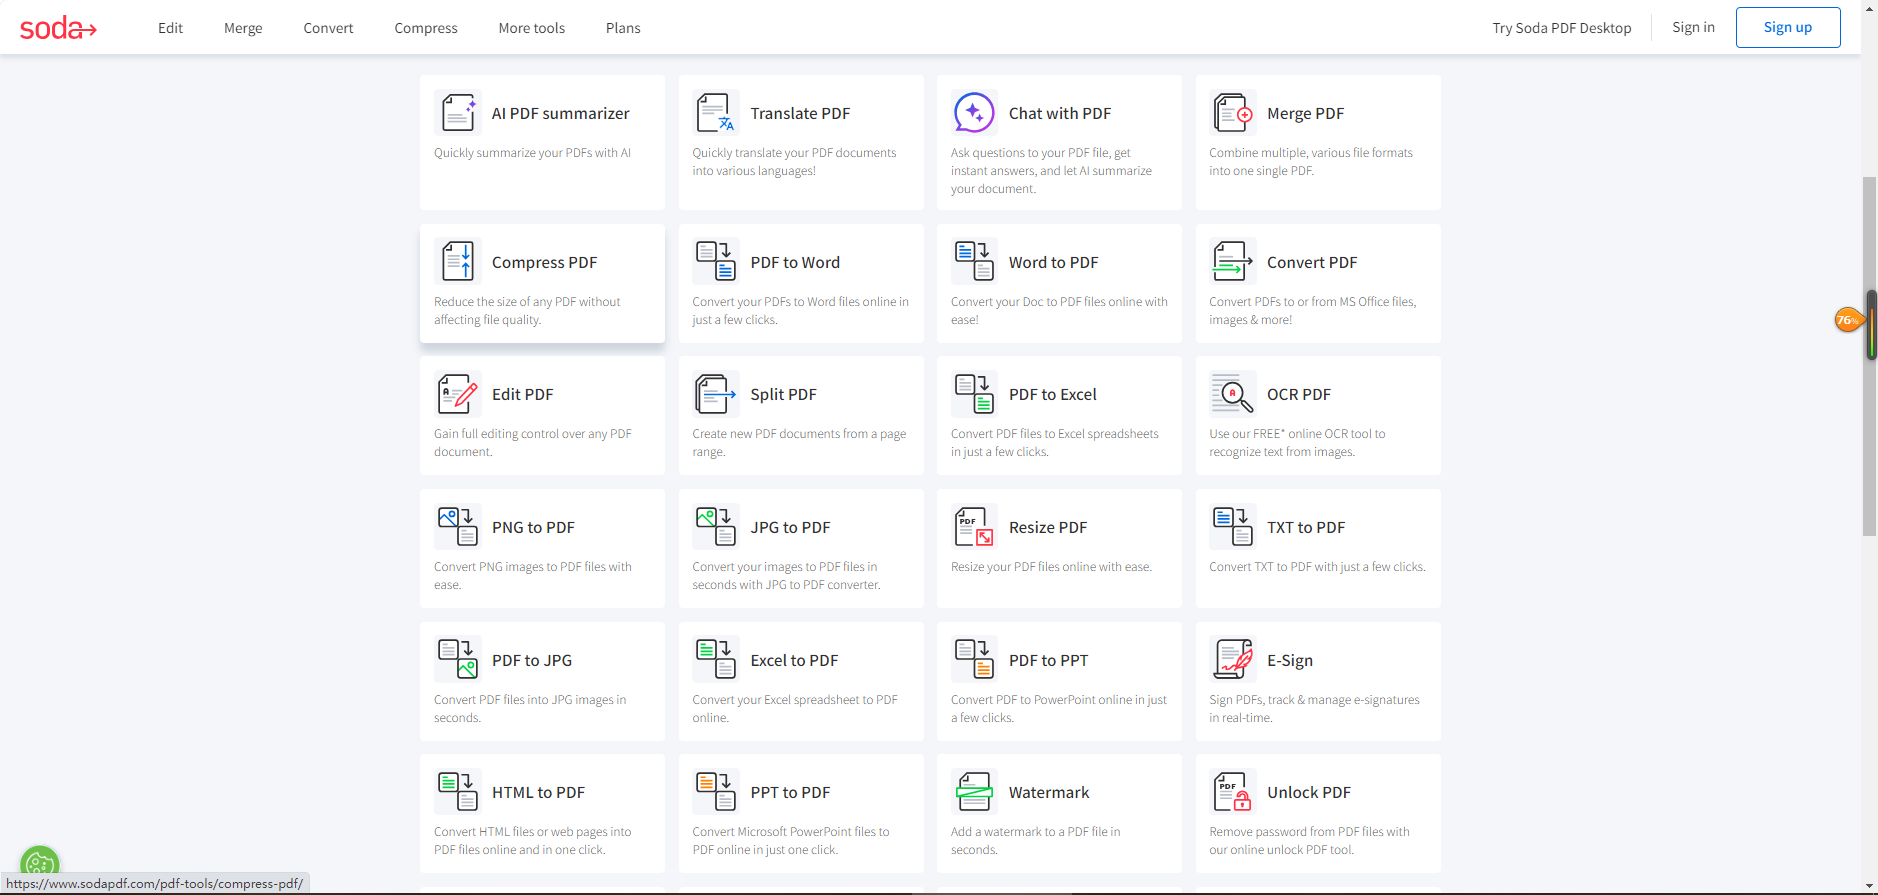Click the AI PDF summarizer icon
Screen dimensions: 1878x895
[458, 113]
